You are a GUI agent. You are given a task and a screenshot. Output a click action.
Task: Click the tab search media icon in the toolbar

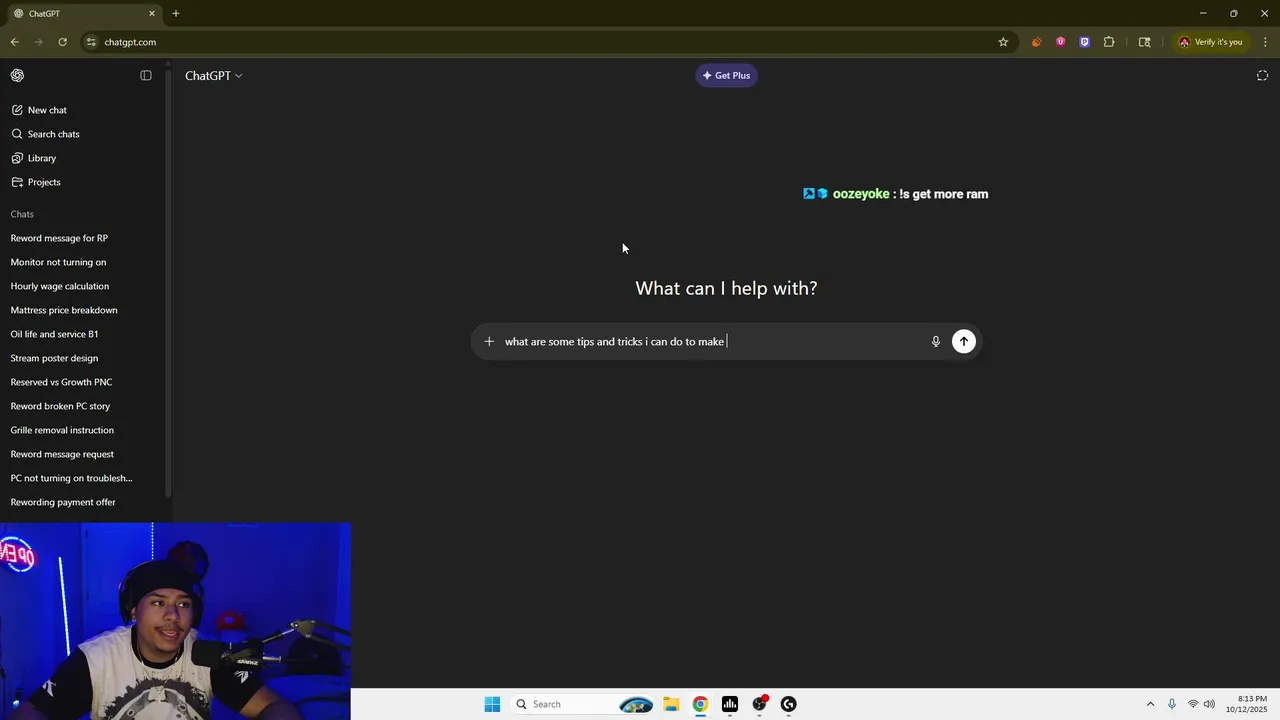click(1145, 42)
